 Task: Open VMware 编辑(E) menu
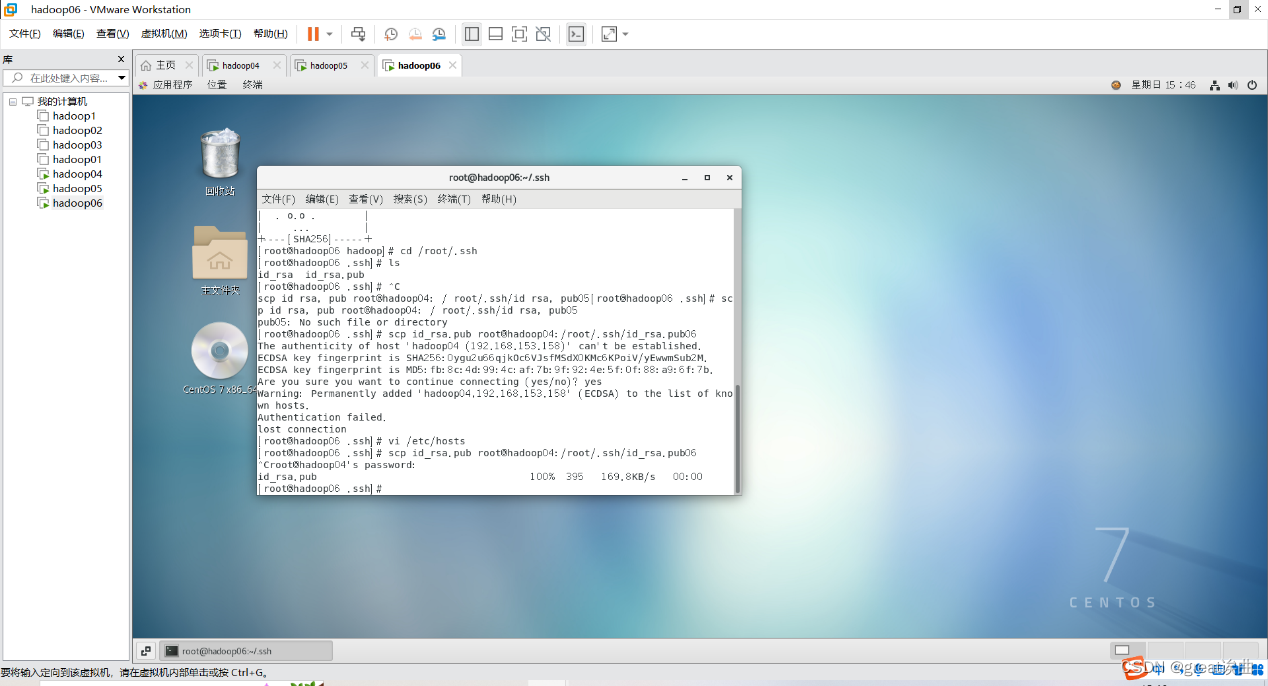(69, 34)
